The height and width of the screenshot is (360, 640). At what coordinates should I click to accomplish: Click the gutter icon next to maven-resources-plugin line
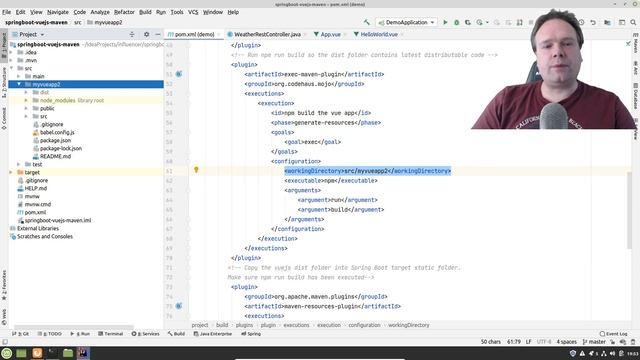pyautogui.click(x=179, y=306)
